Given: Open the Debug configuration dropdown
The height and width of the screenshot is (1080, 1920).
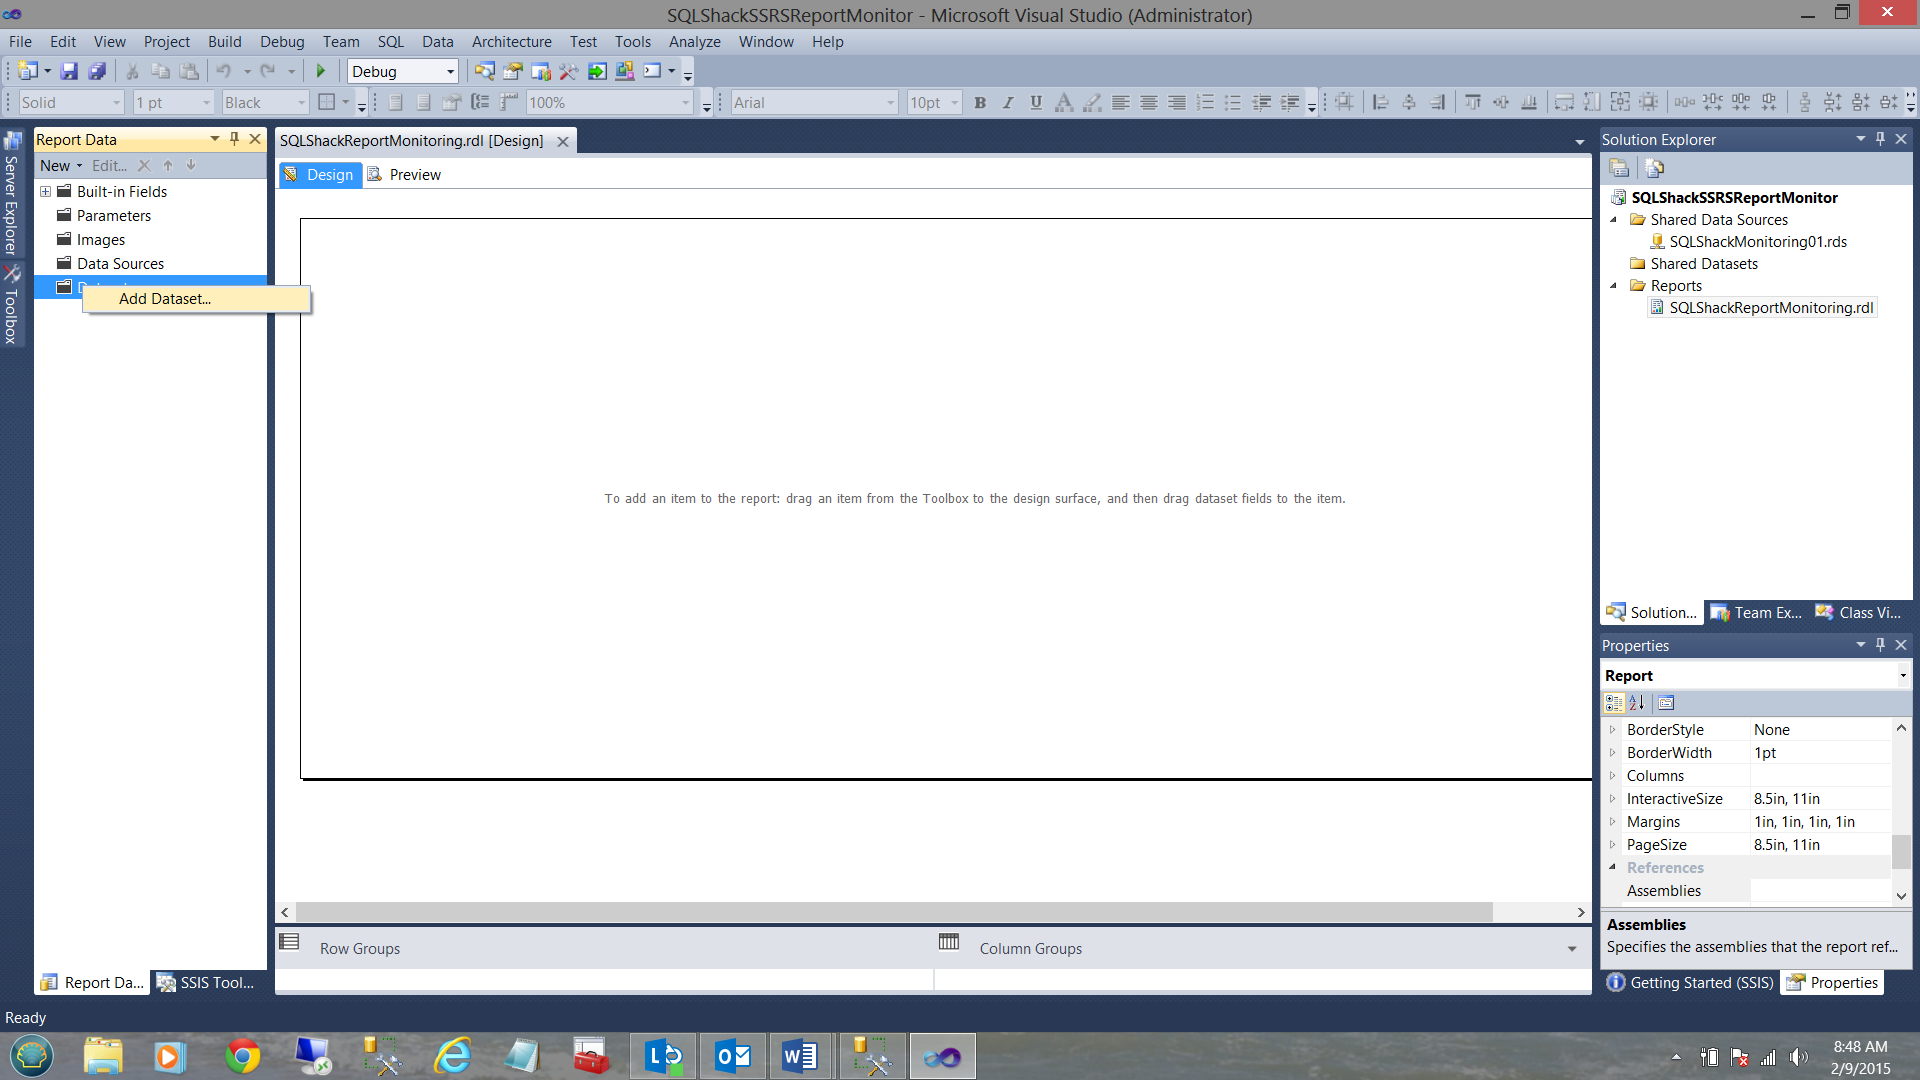Looking at the screenshot, I should coord(450,71).
